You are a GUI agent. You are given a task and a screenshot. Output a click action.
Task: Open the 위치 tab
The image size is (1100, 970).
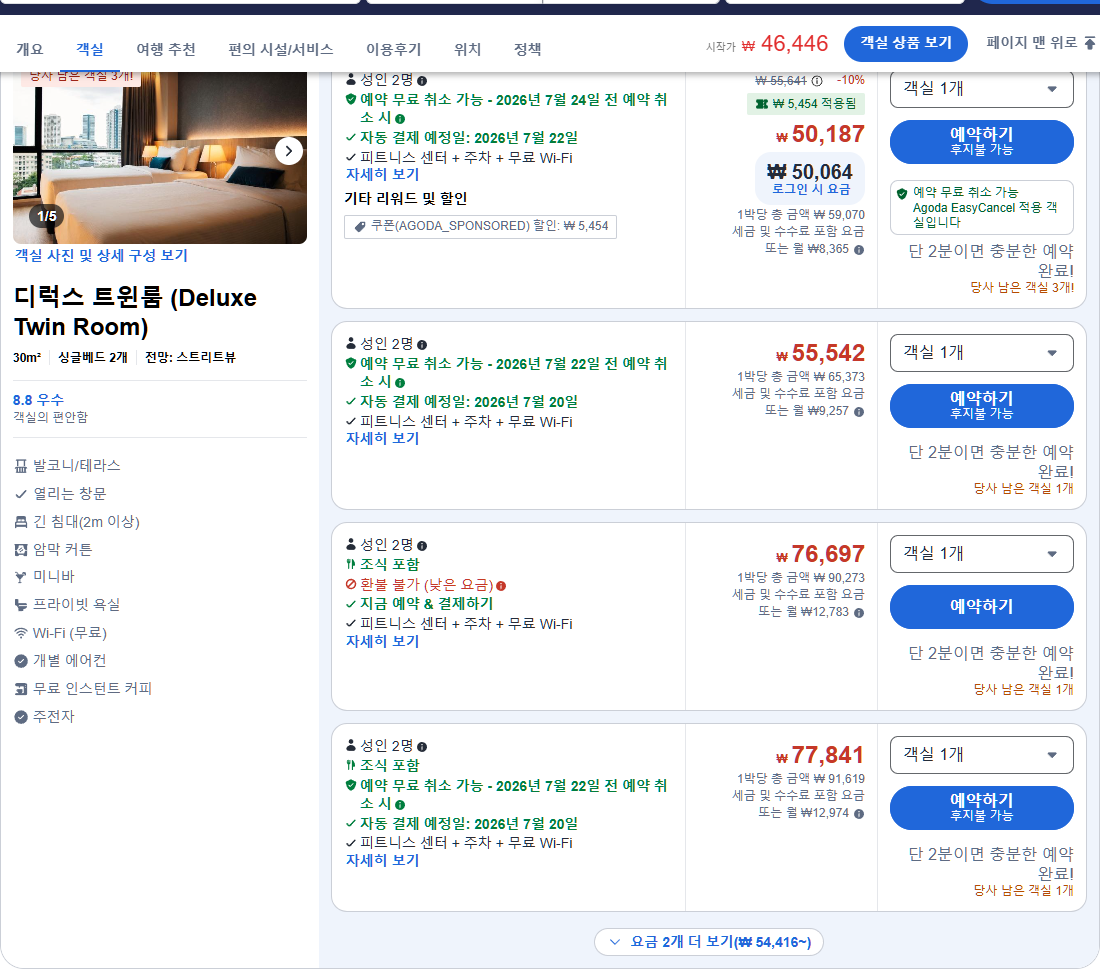pos(467,49)
